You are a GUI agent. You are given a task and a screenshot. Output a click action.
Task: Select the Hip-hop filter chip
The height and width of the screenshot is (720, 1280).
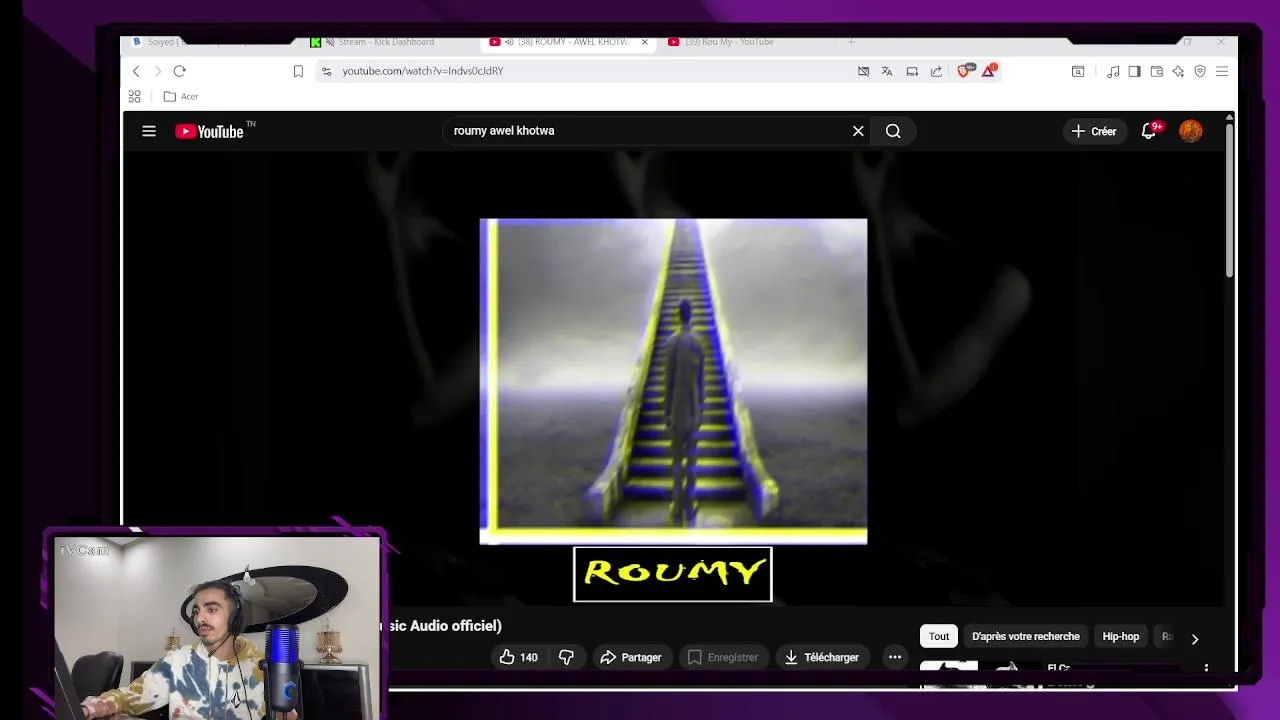1121,636
